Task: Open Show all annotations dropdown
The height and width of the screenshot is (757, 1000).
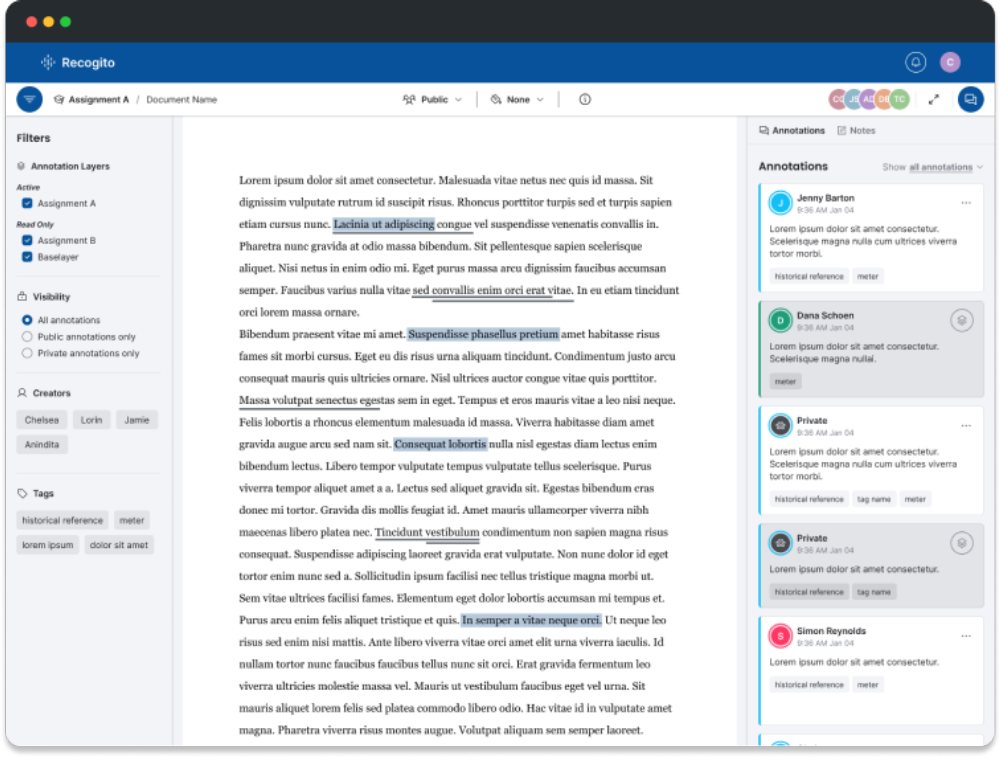Action: 945,167
